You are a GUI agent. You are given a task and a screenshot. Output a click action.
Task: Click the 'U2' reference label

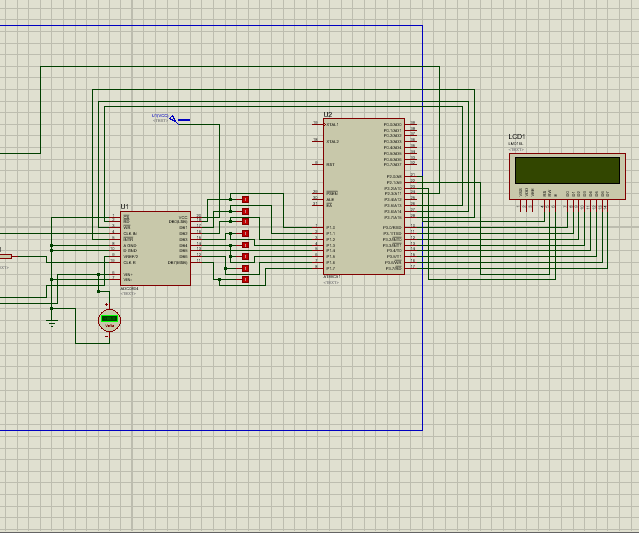click(328, 115)
